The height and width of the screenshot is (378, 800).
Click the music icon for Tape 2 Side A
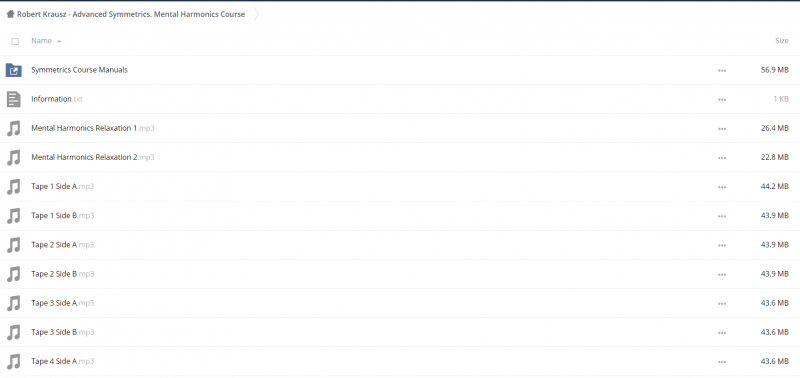pyautogui.click(x=14, y=245)
